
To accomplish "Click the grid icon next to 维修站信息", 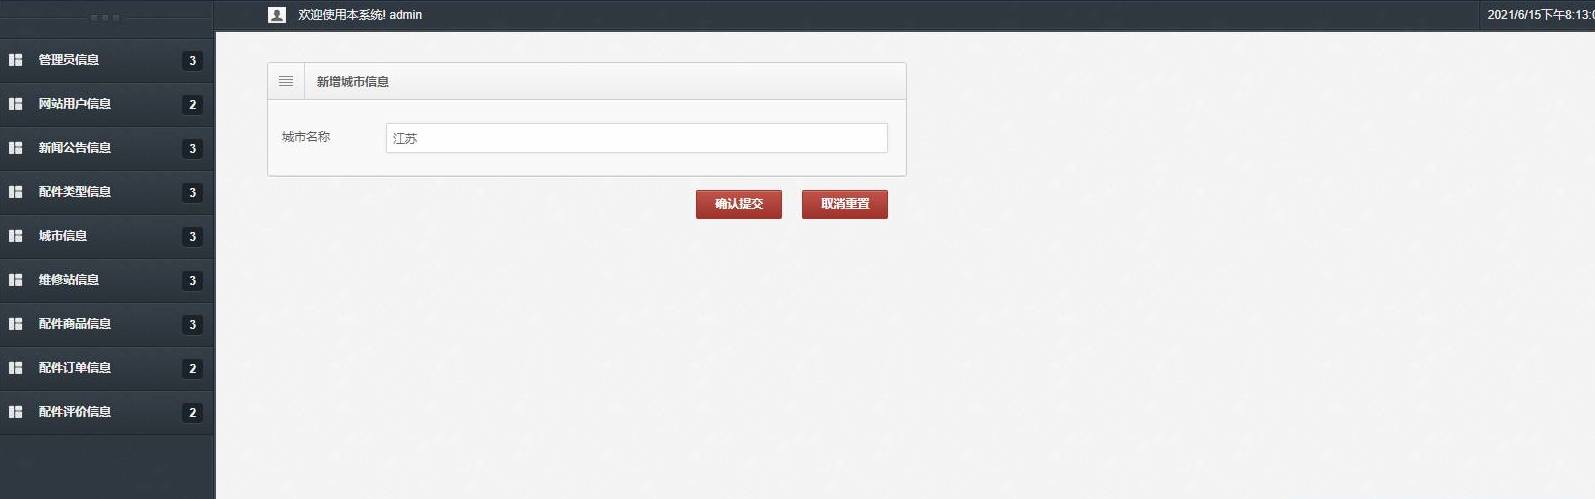I will [x=16, y=280].
